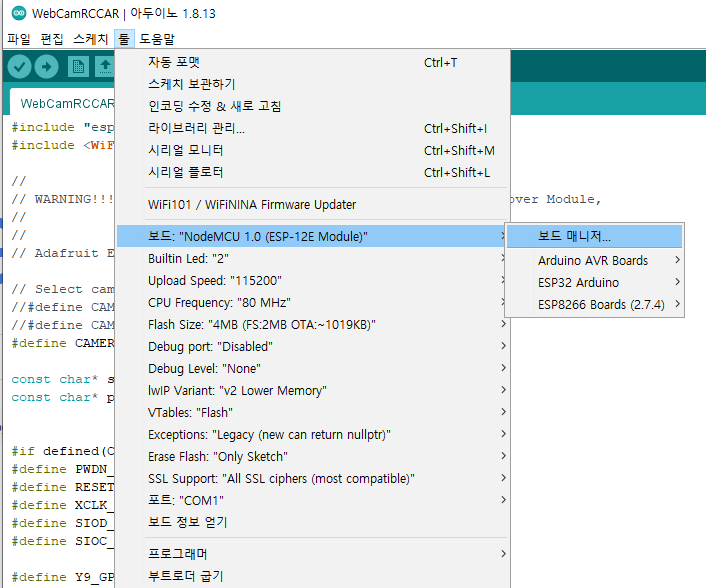Click the Upload arrow icon
The height and width of the screenshot is (588, 706).
(x=47, y=67)
